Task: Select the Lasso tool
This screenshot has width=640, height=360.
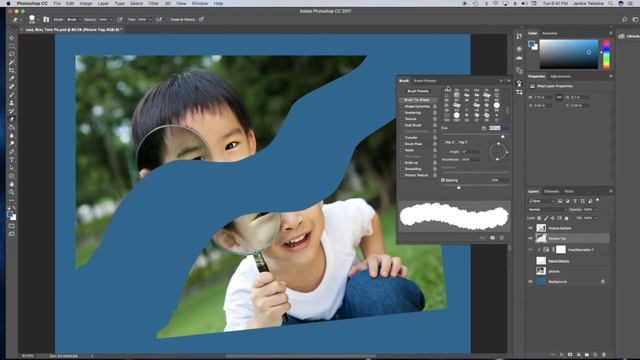Action: (11, 54)
